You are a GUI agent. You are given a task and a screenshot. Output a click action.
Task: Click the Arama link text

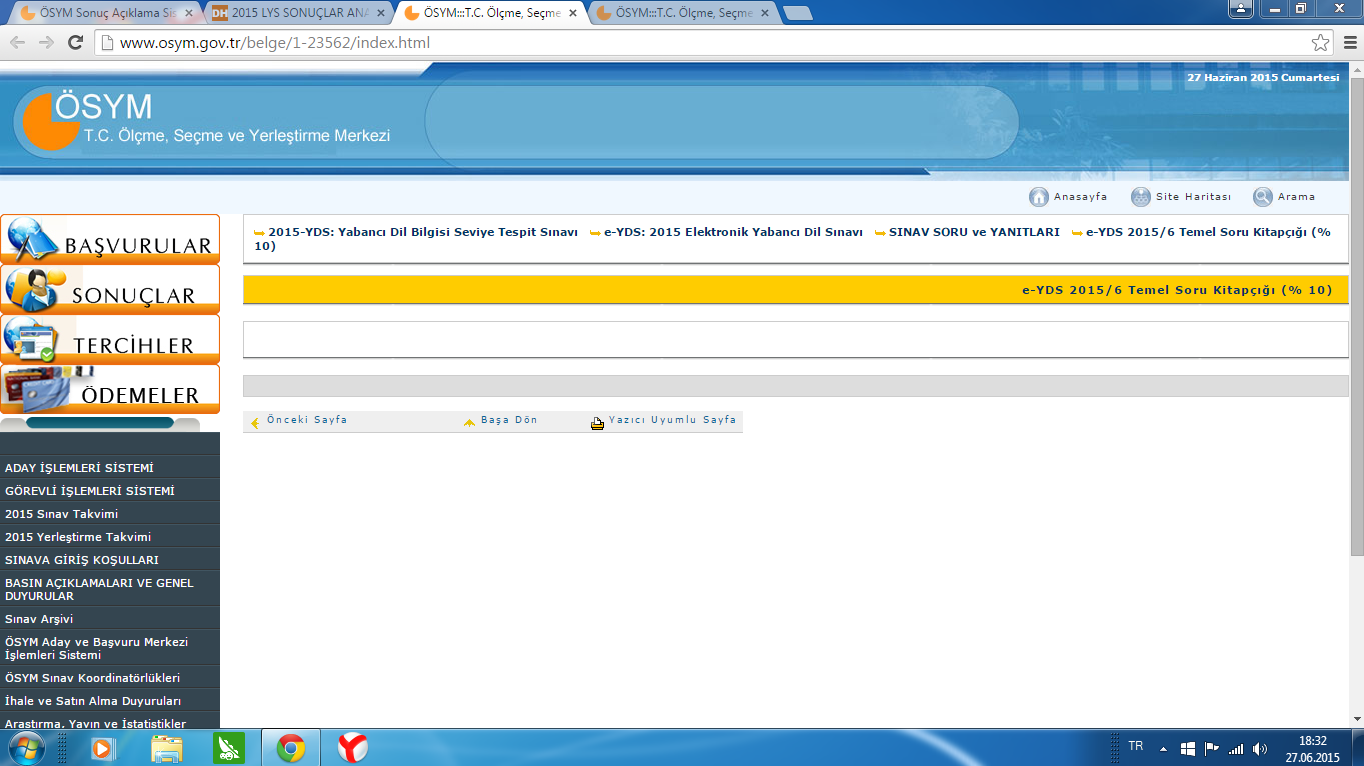[x=1297, y=197]
